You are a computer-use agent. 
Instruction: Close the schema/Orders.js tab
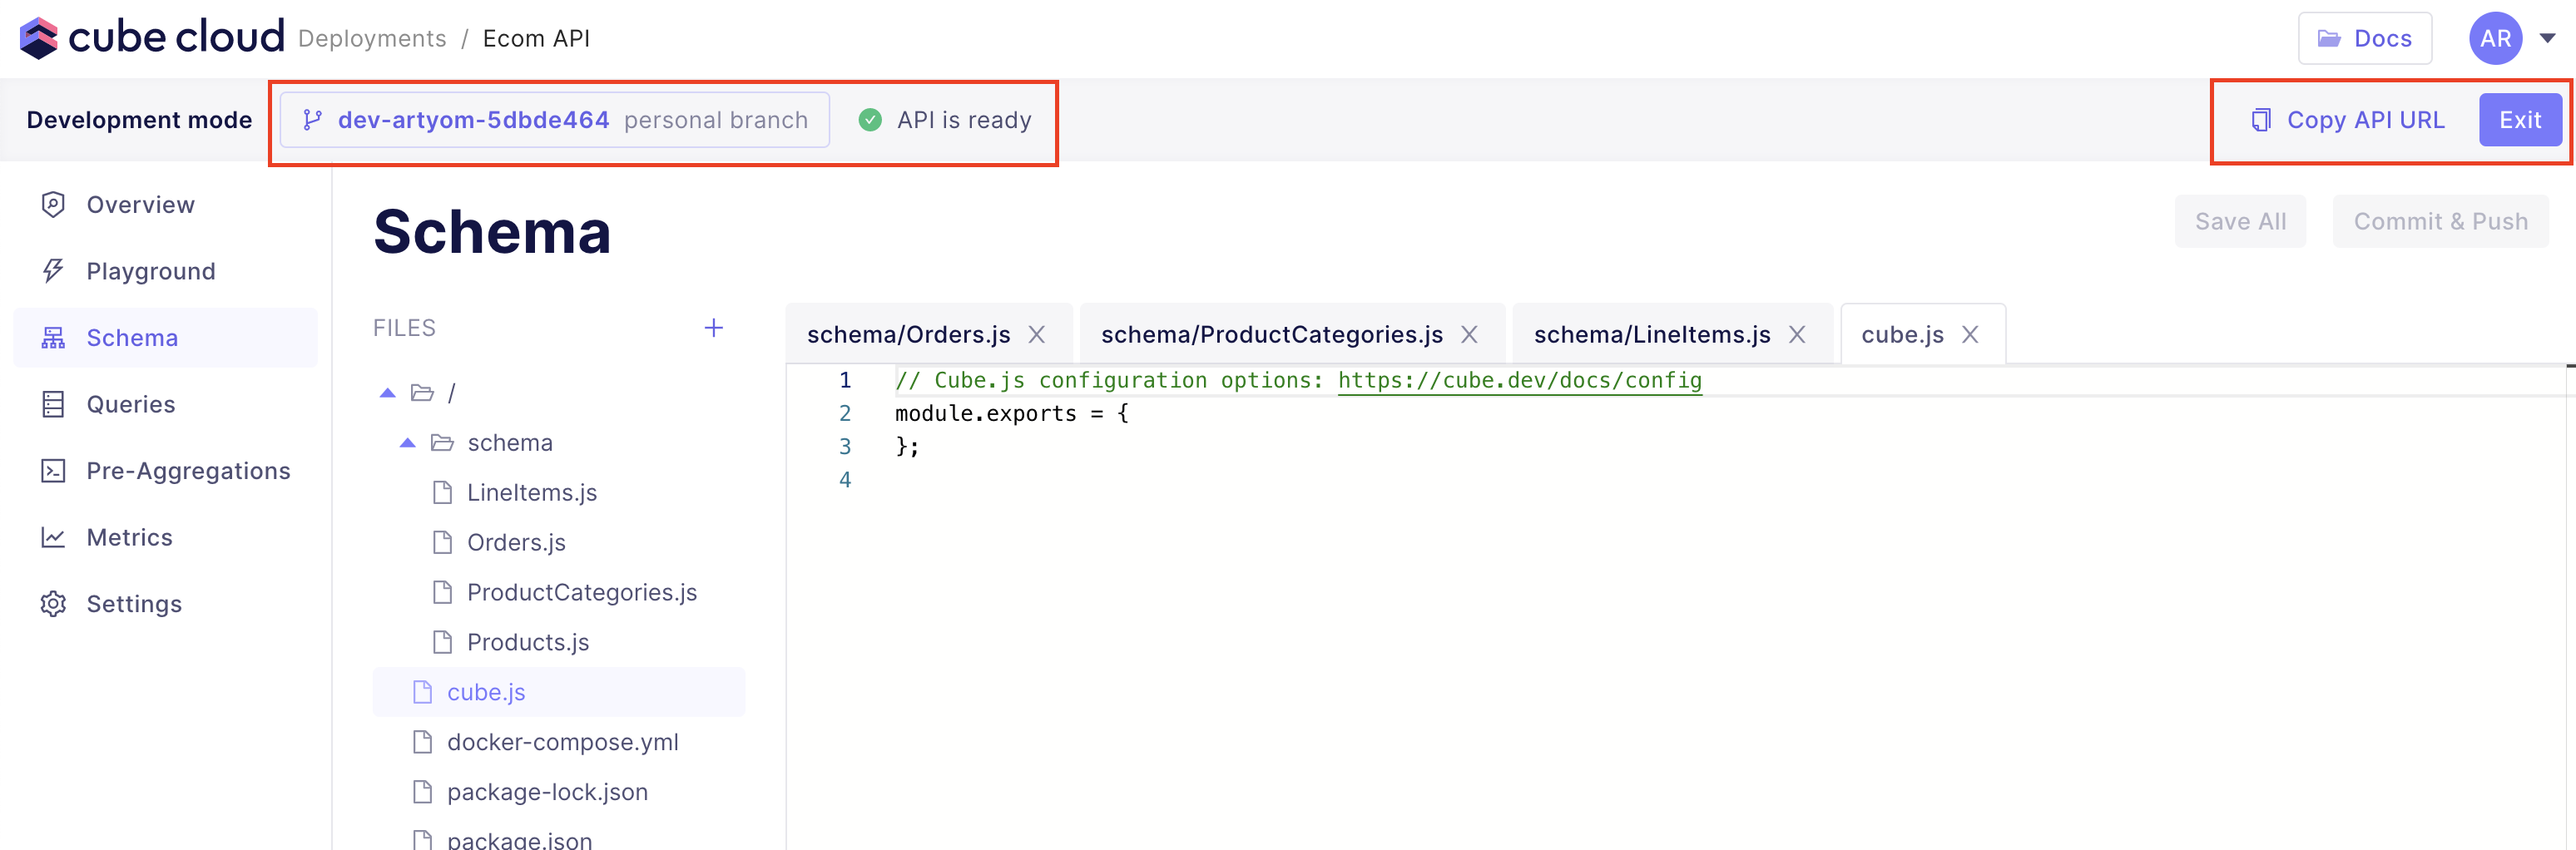click(x=1037, y=335)
